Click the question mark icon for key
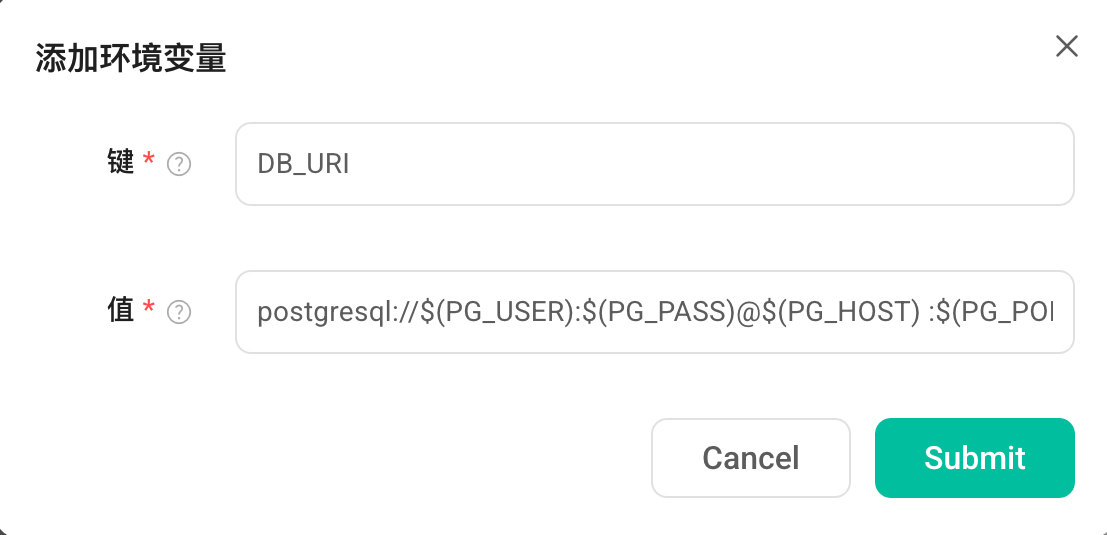 [x=179, y=164]
